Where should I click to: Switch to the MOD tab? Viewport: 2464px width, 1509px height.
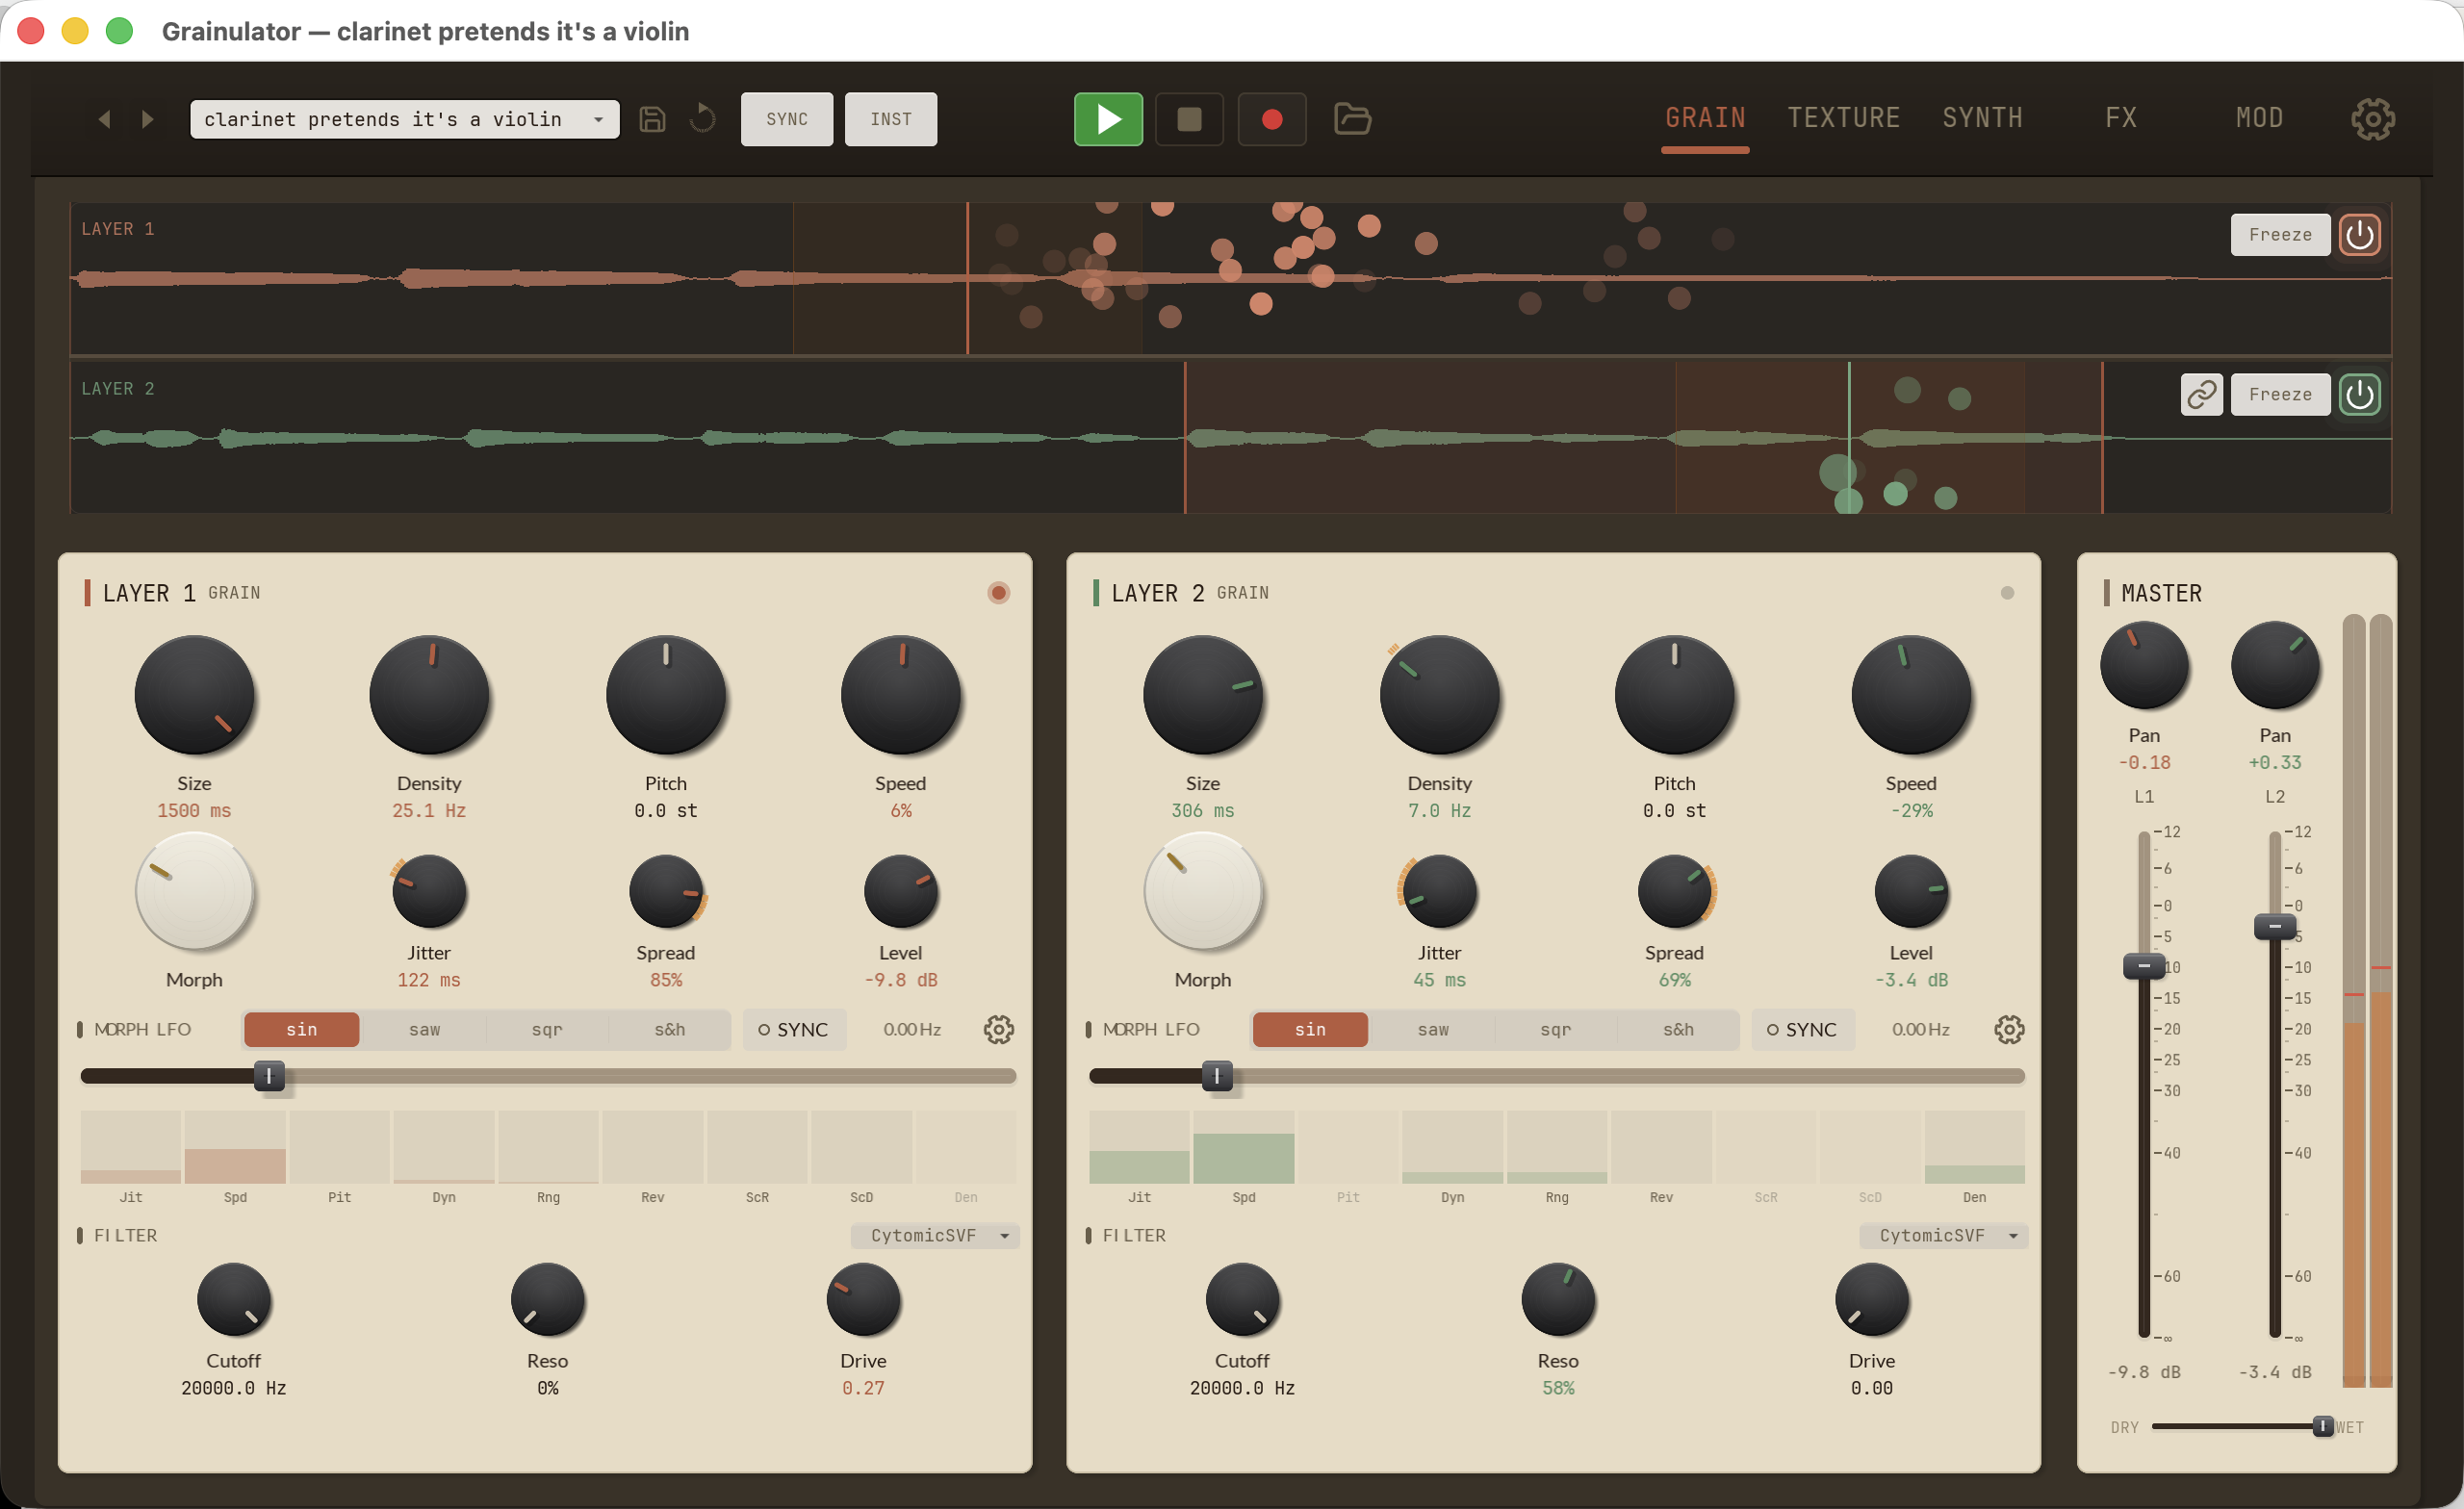[x=2259, y=118]
